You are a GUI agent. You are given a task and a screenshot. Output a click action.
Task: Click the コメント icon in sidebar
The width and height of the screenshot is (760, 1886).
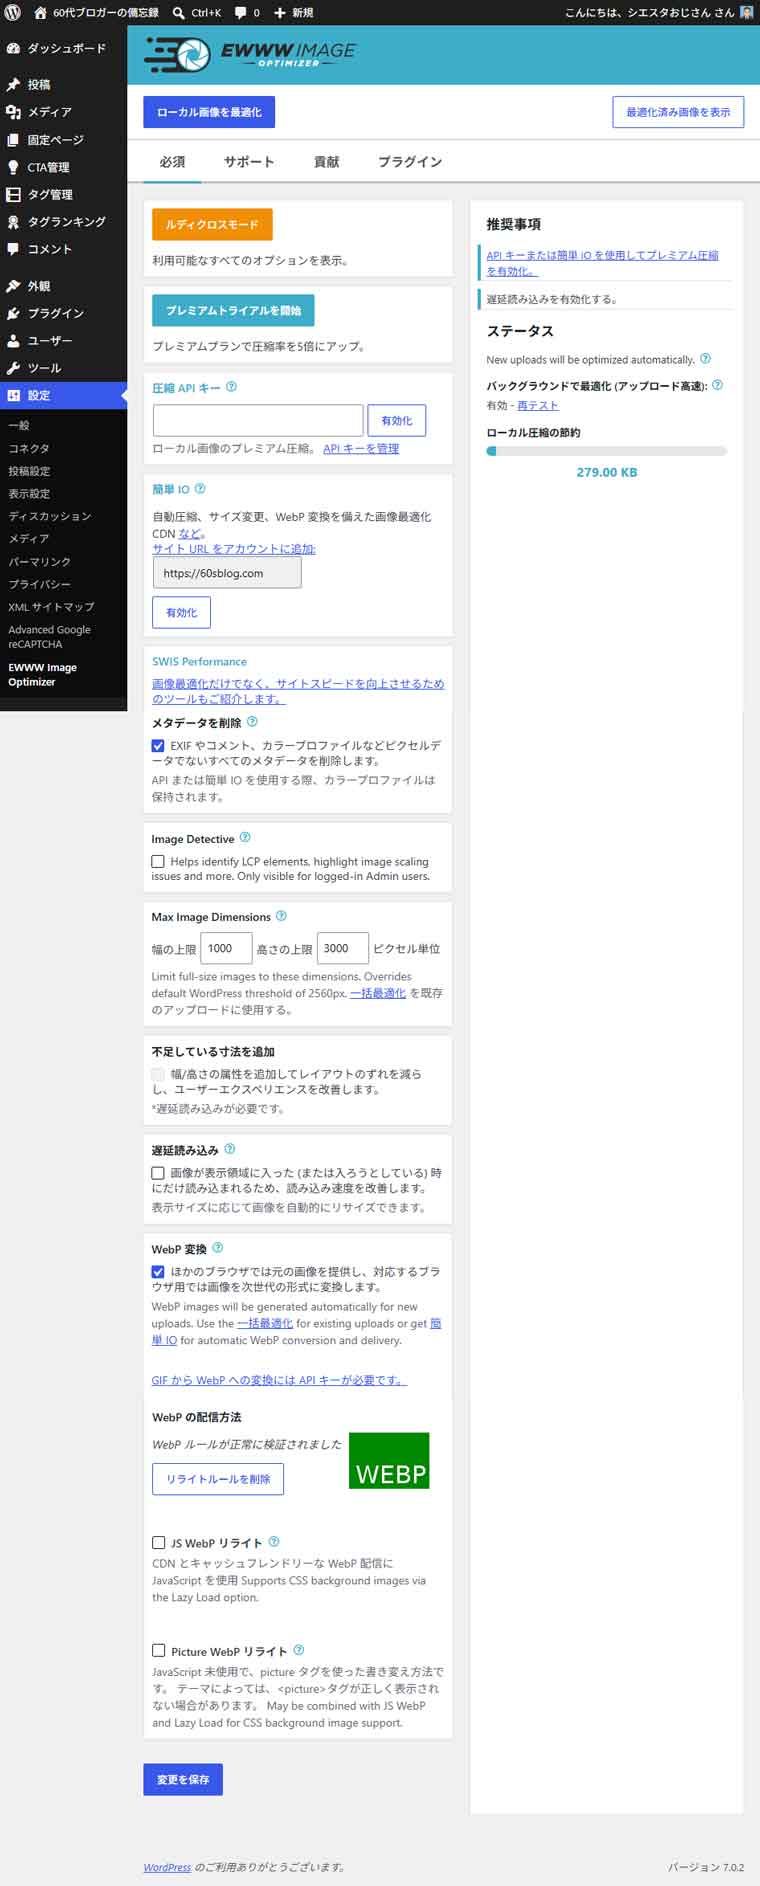tap(13, 249)
